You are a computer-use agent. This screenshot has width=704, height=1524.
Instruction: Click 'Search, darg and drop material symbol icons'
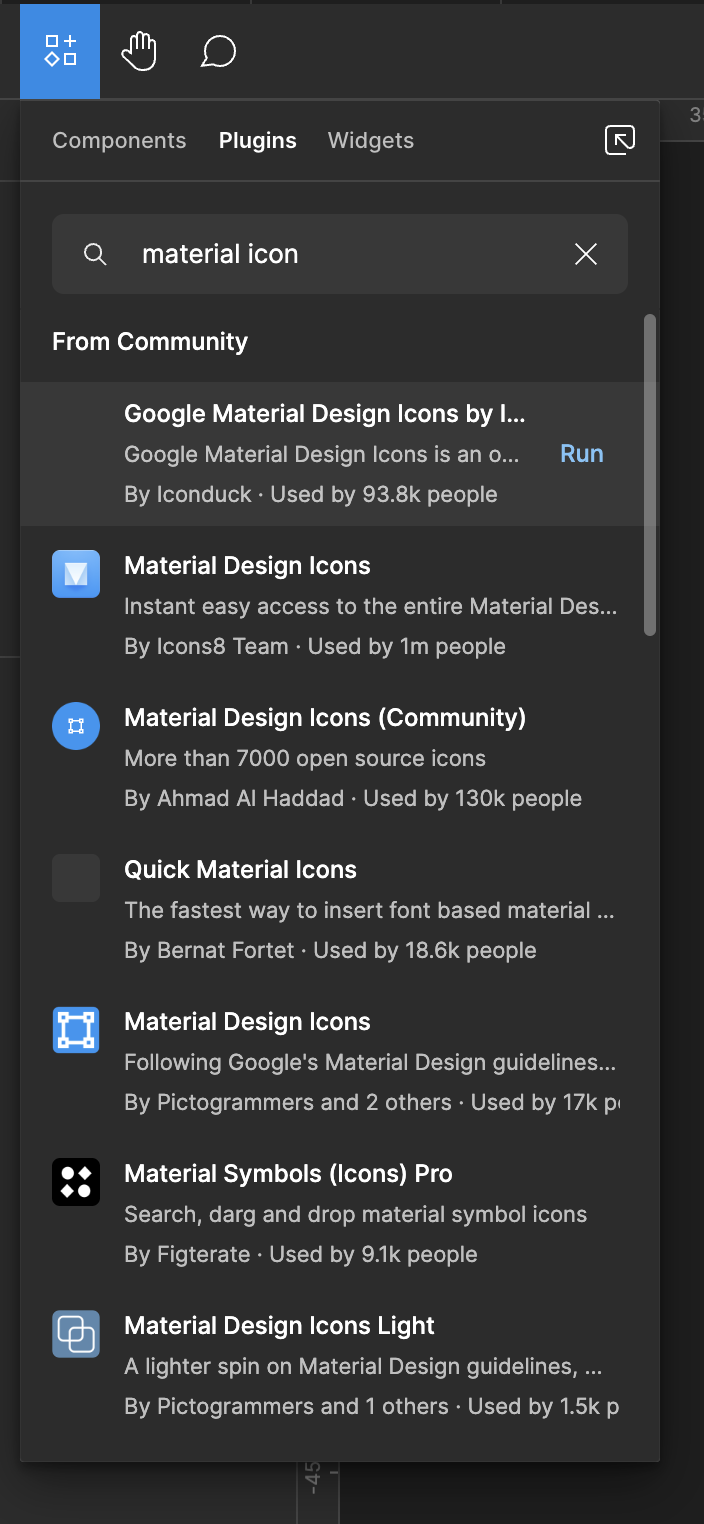[355, 1214]
